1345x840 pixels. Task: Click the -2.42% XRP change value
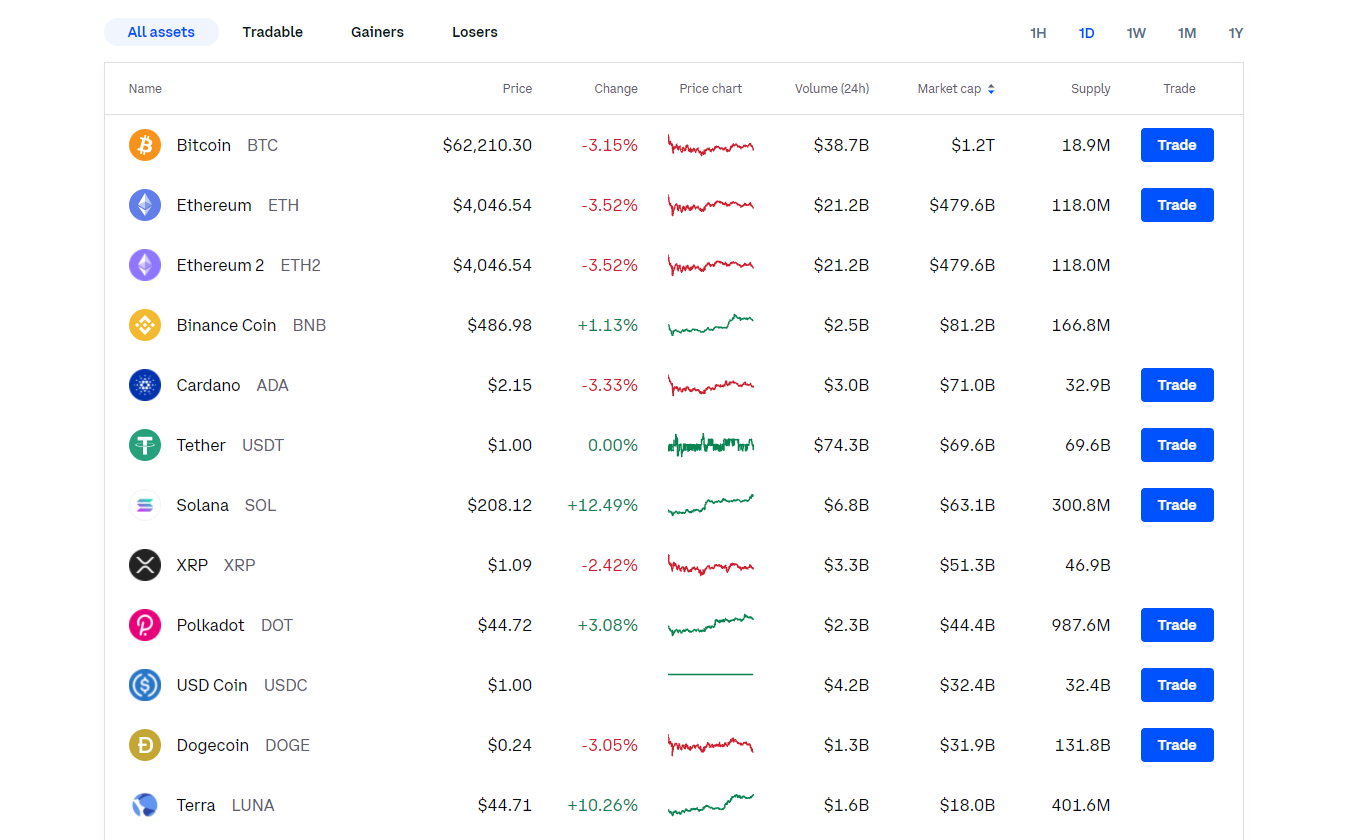click(610, 565)
